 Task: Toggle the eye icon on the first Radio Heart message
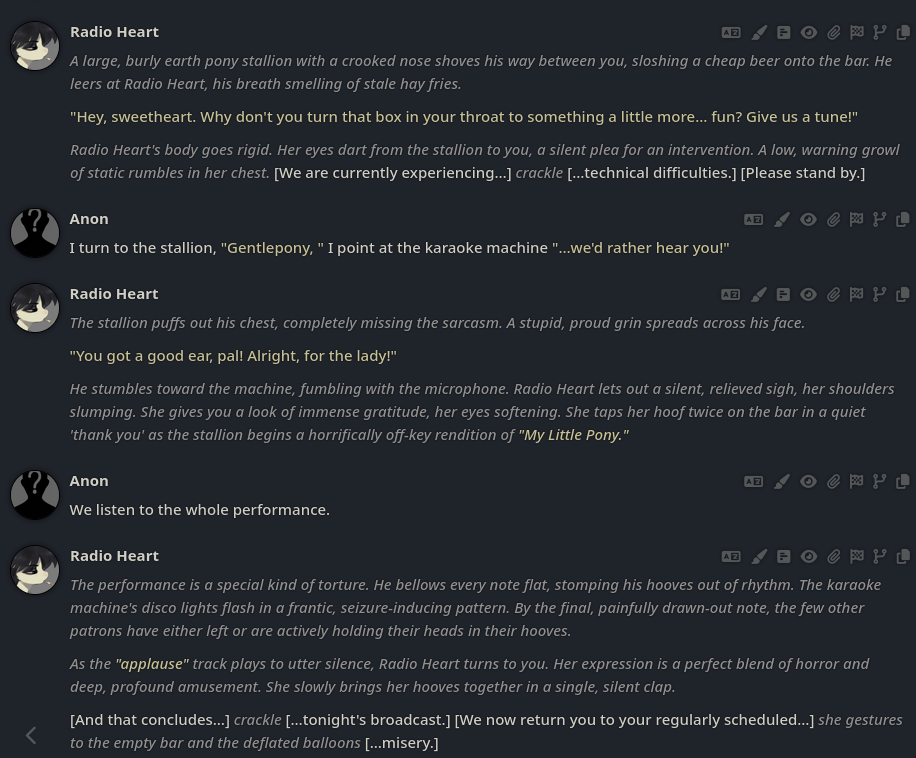[809, 33]
